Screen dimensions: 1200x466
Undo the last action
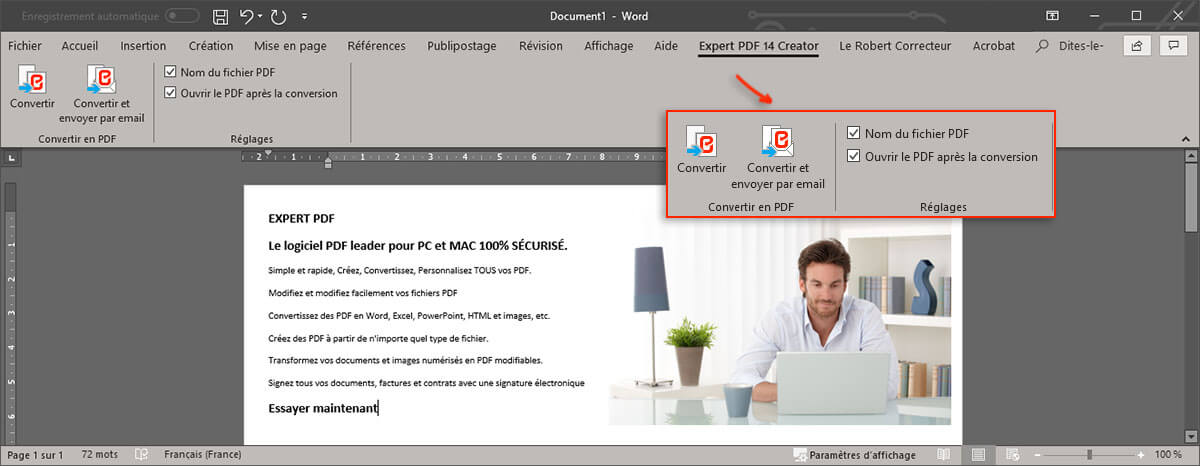click(246, 16)
